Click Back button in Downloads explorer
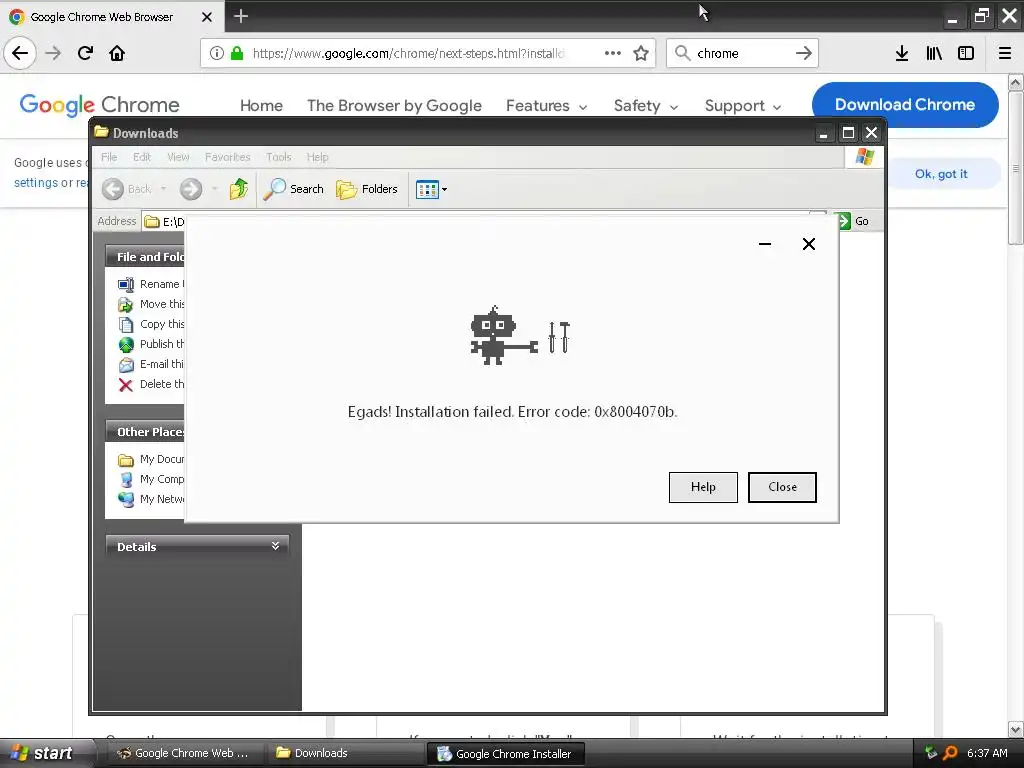Viewport: 1024px width, 768px height. coord(127,189)
